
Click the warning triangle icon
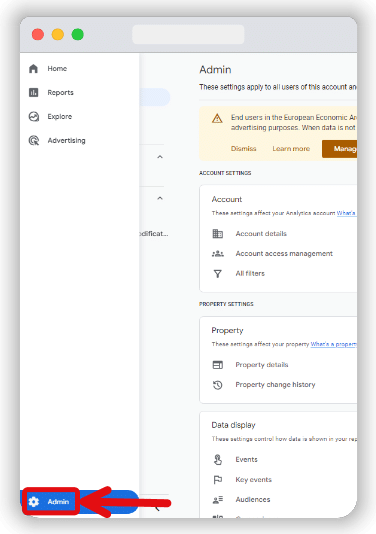coord(217,119)
